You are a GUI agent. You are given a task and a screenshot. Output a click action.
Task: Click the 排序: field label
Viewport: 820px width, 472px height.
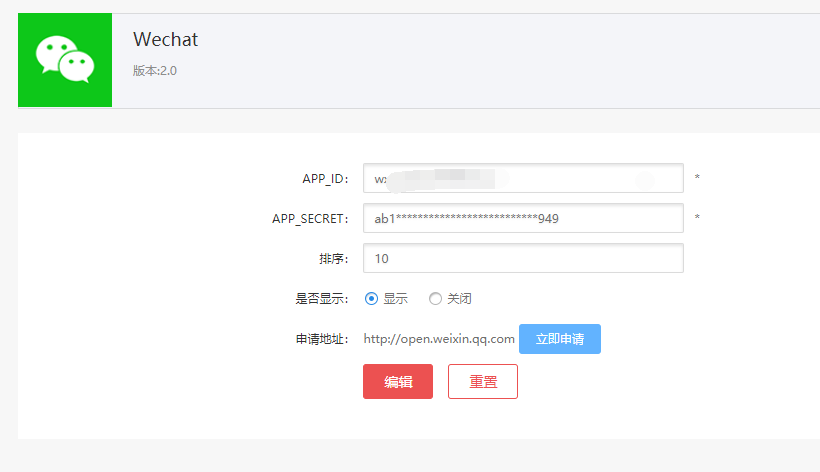pyautogui.click(x=334, y=259)
